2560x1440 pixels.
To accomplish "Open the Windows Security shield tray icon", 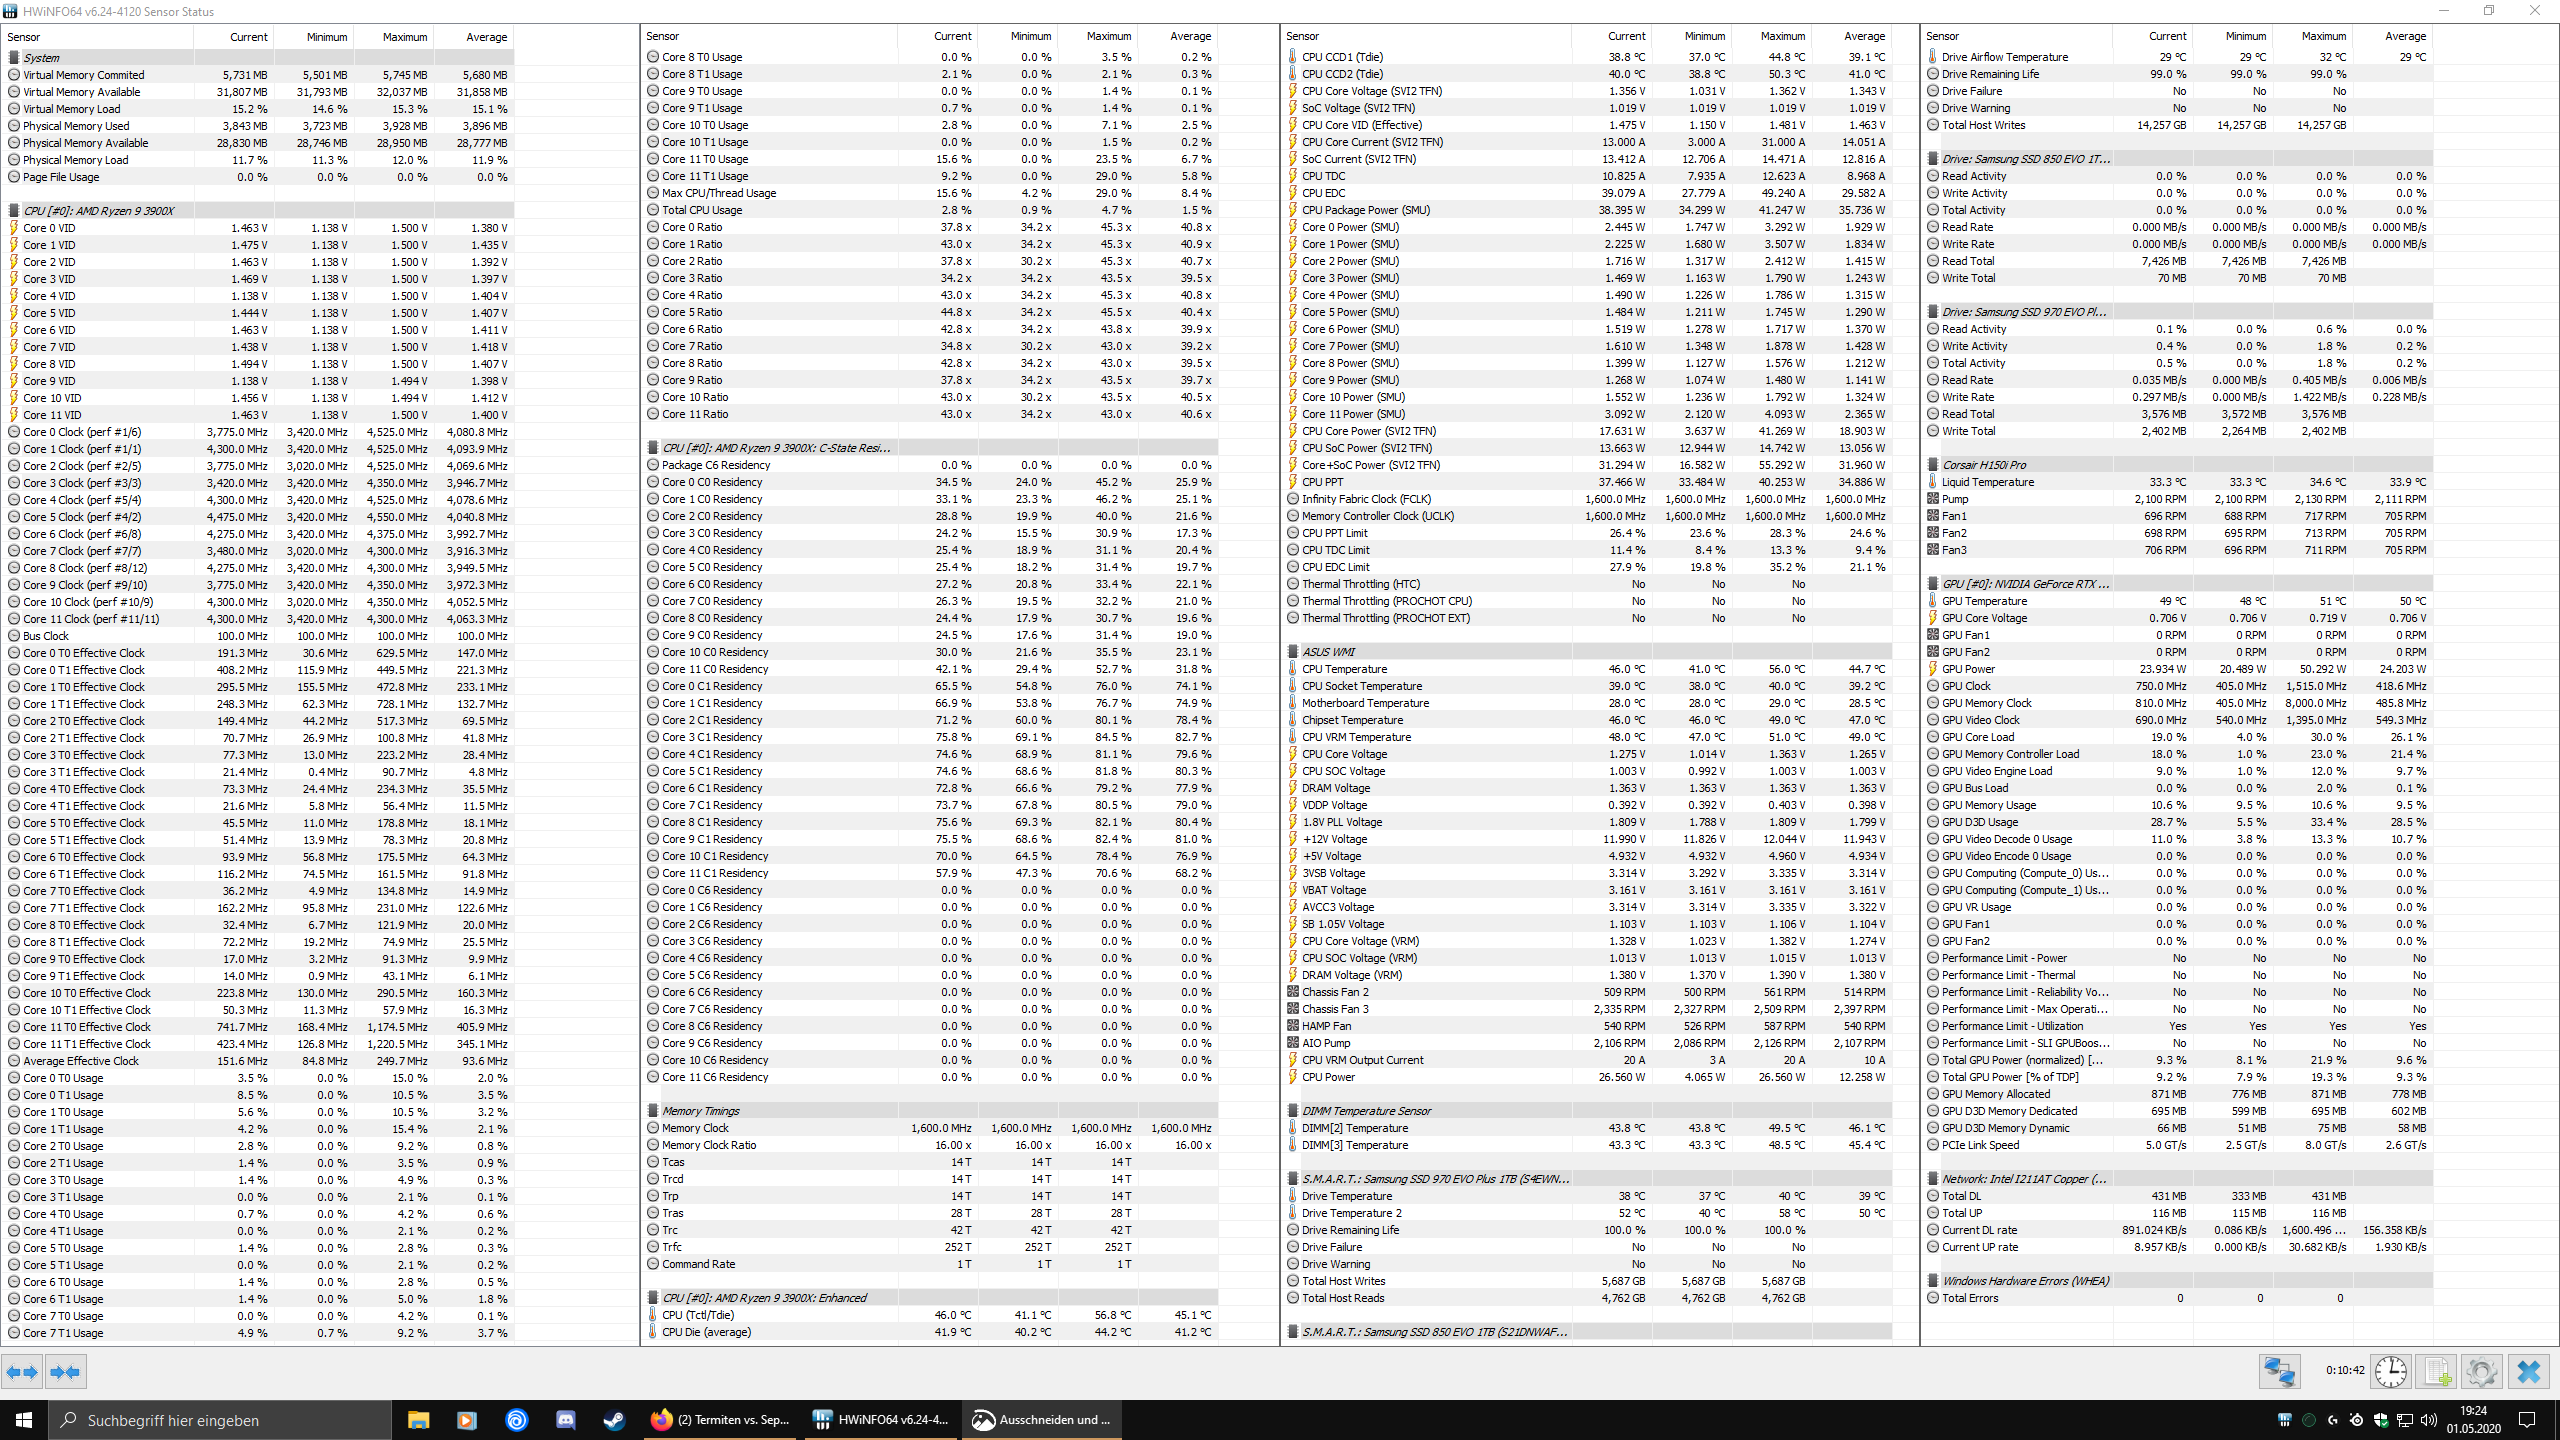I will click(x=2381, y=1420).
